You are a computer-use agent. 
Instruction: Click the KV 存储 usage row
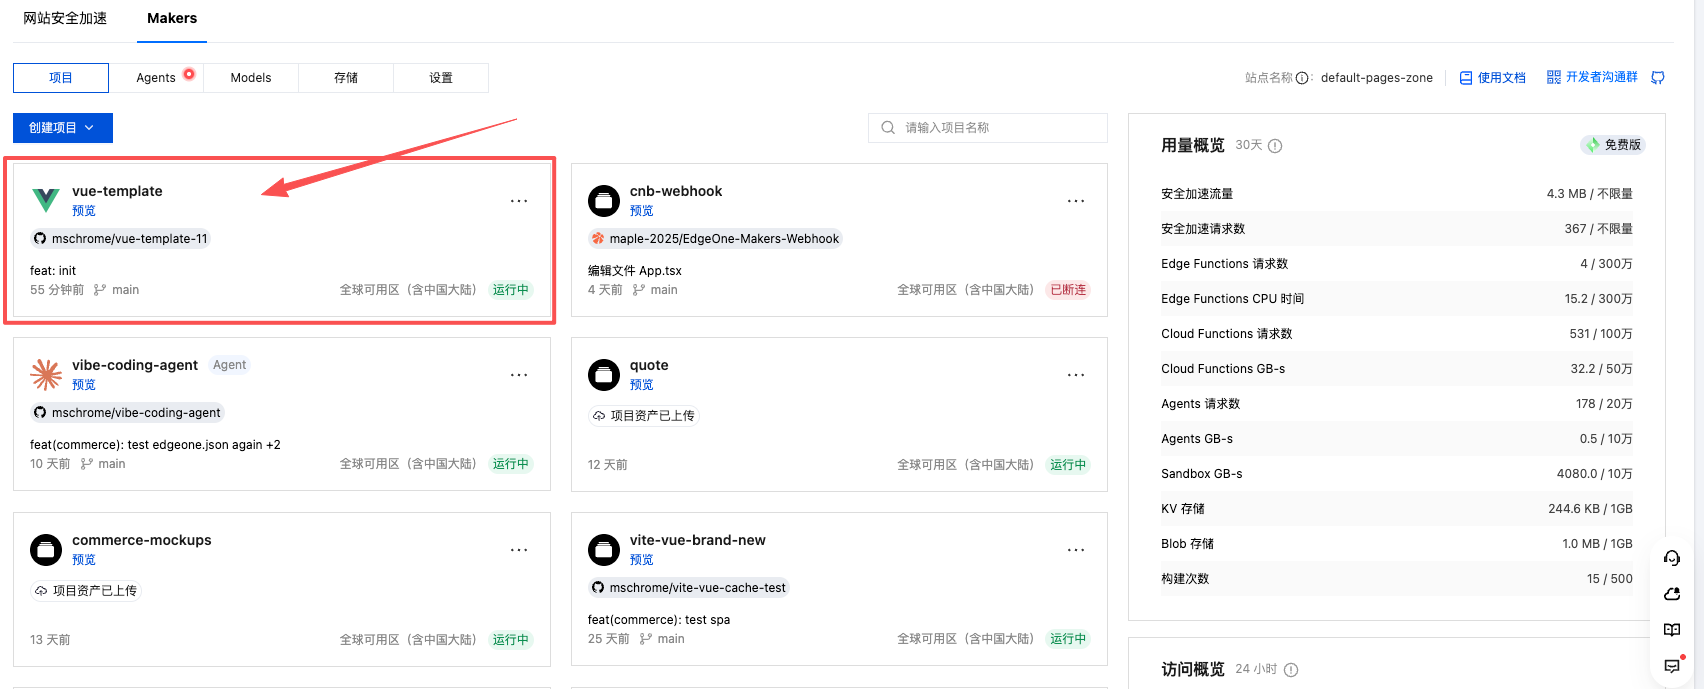click(x=1397, y=509)
